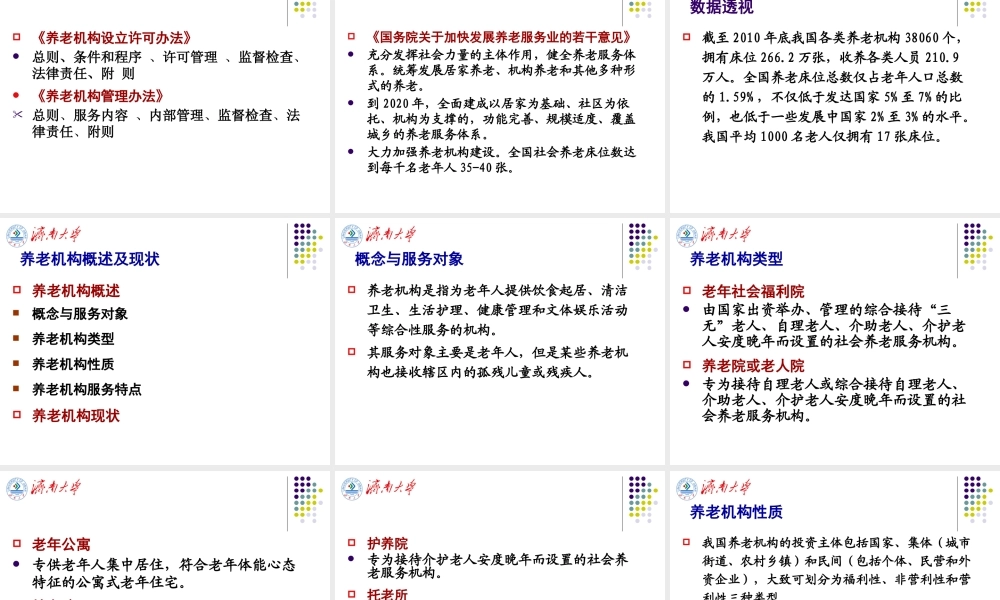Select the bullet starting 专为接待介护老人

[497, 566]
